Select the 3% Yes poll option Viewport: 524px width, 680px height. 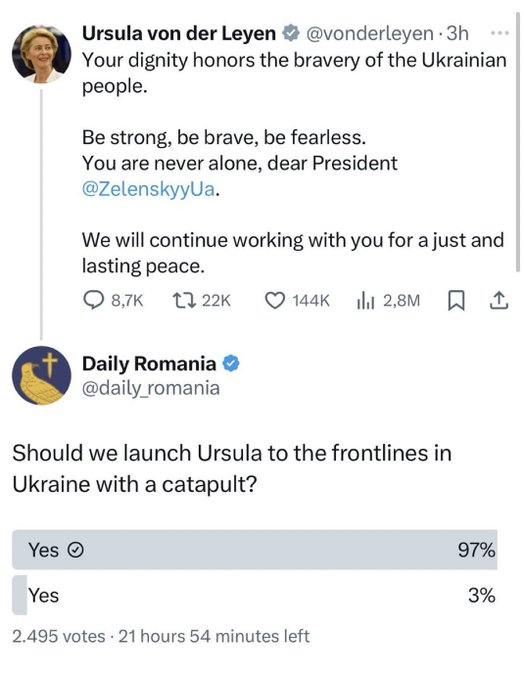click(x=255, y=595)
